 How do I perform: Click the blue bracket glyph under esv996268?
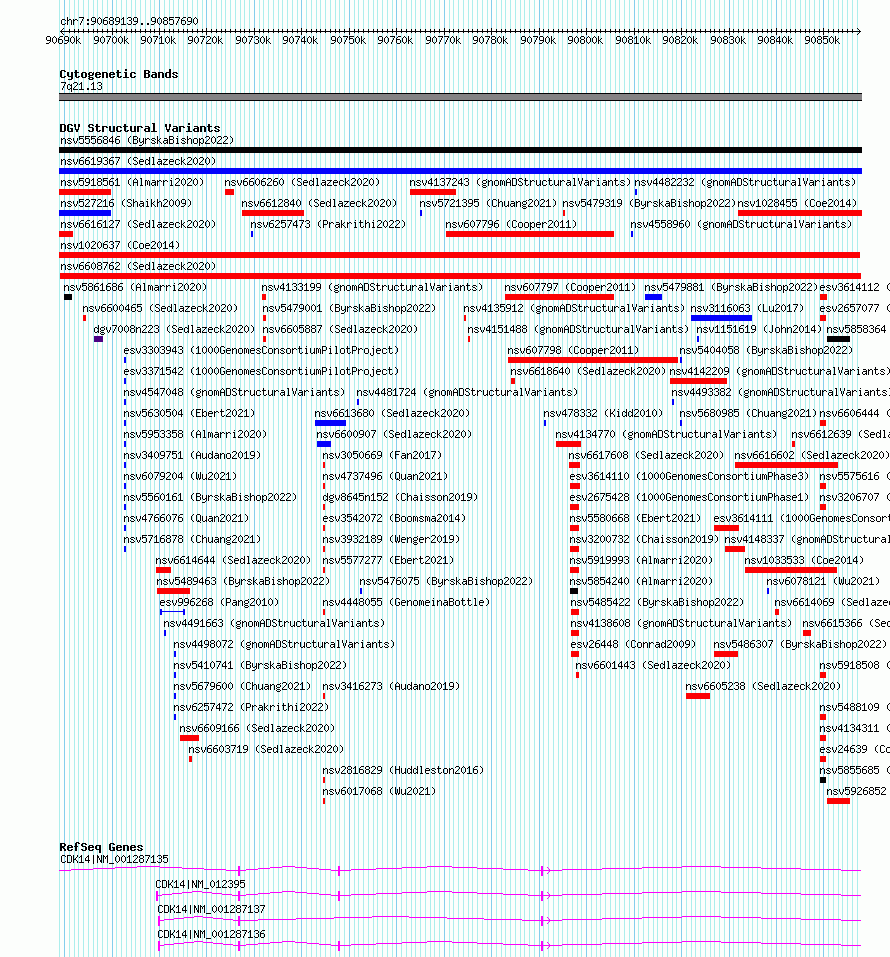click(173, 612)
